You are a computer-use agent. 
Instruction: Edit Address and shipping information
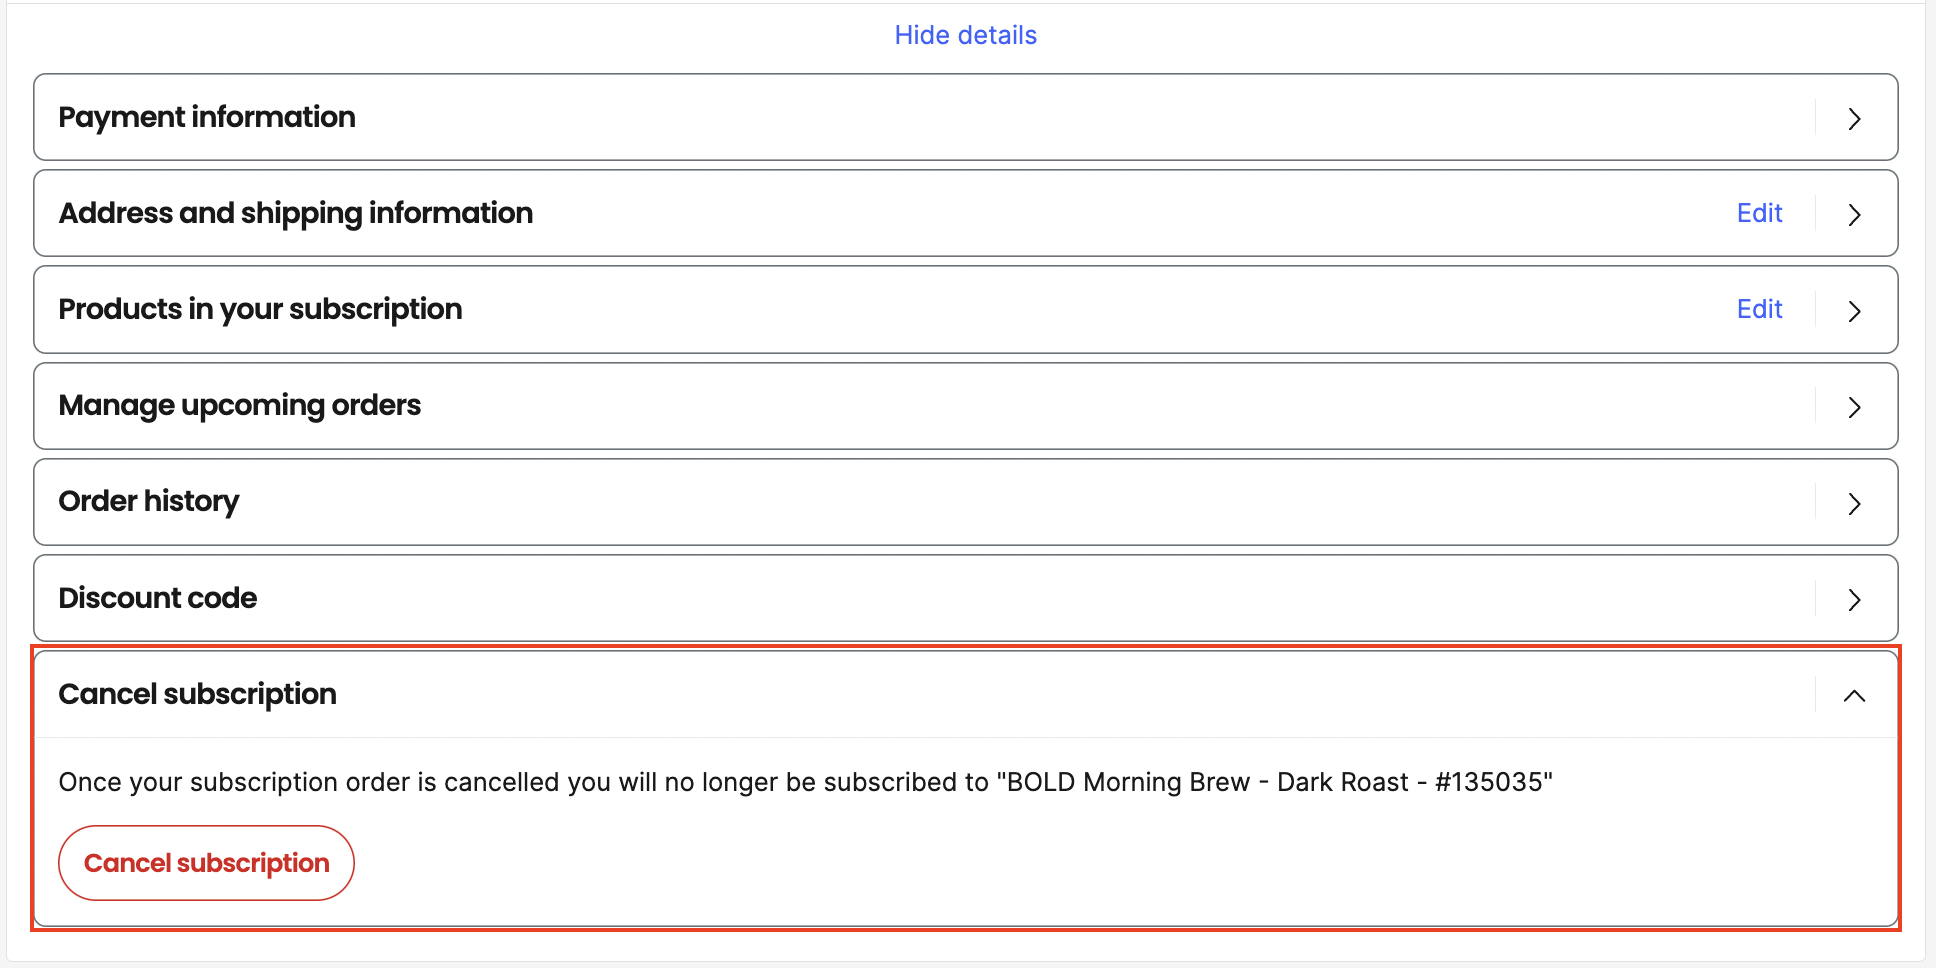click(x=1759, y=213)
